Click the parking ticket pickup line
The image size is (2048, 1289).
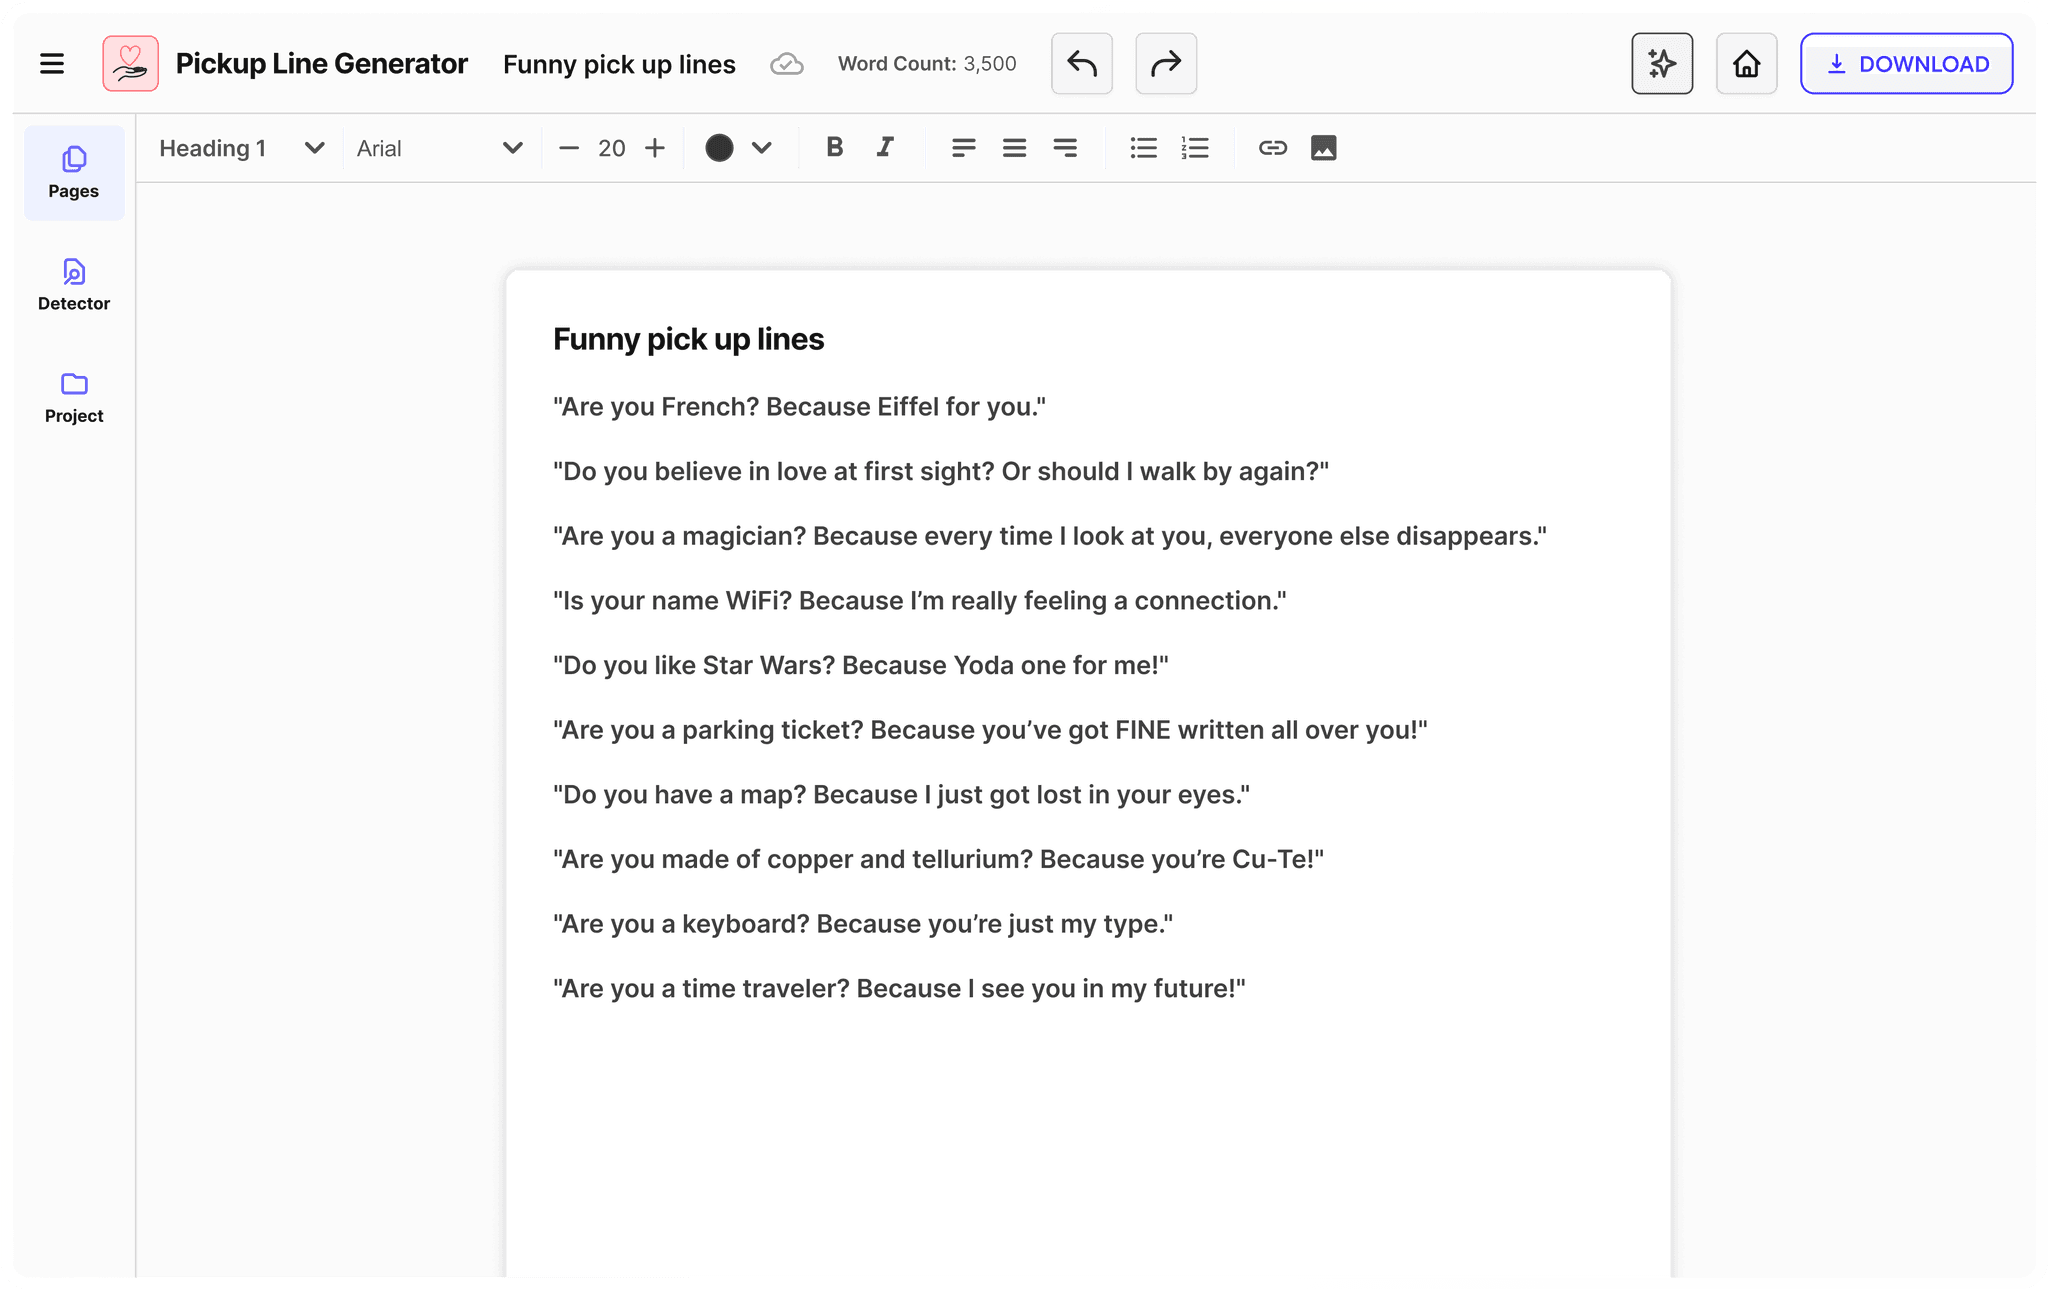tap(990, 730)
